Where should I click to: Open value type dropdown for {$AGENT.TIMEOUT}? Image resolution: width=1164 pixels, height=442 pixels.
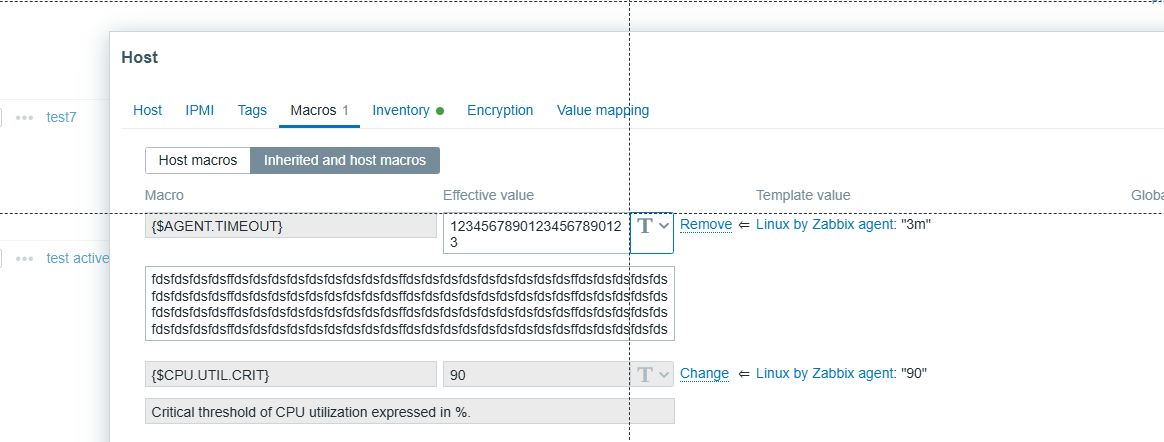653,226
